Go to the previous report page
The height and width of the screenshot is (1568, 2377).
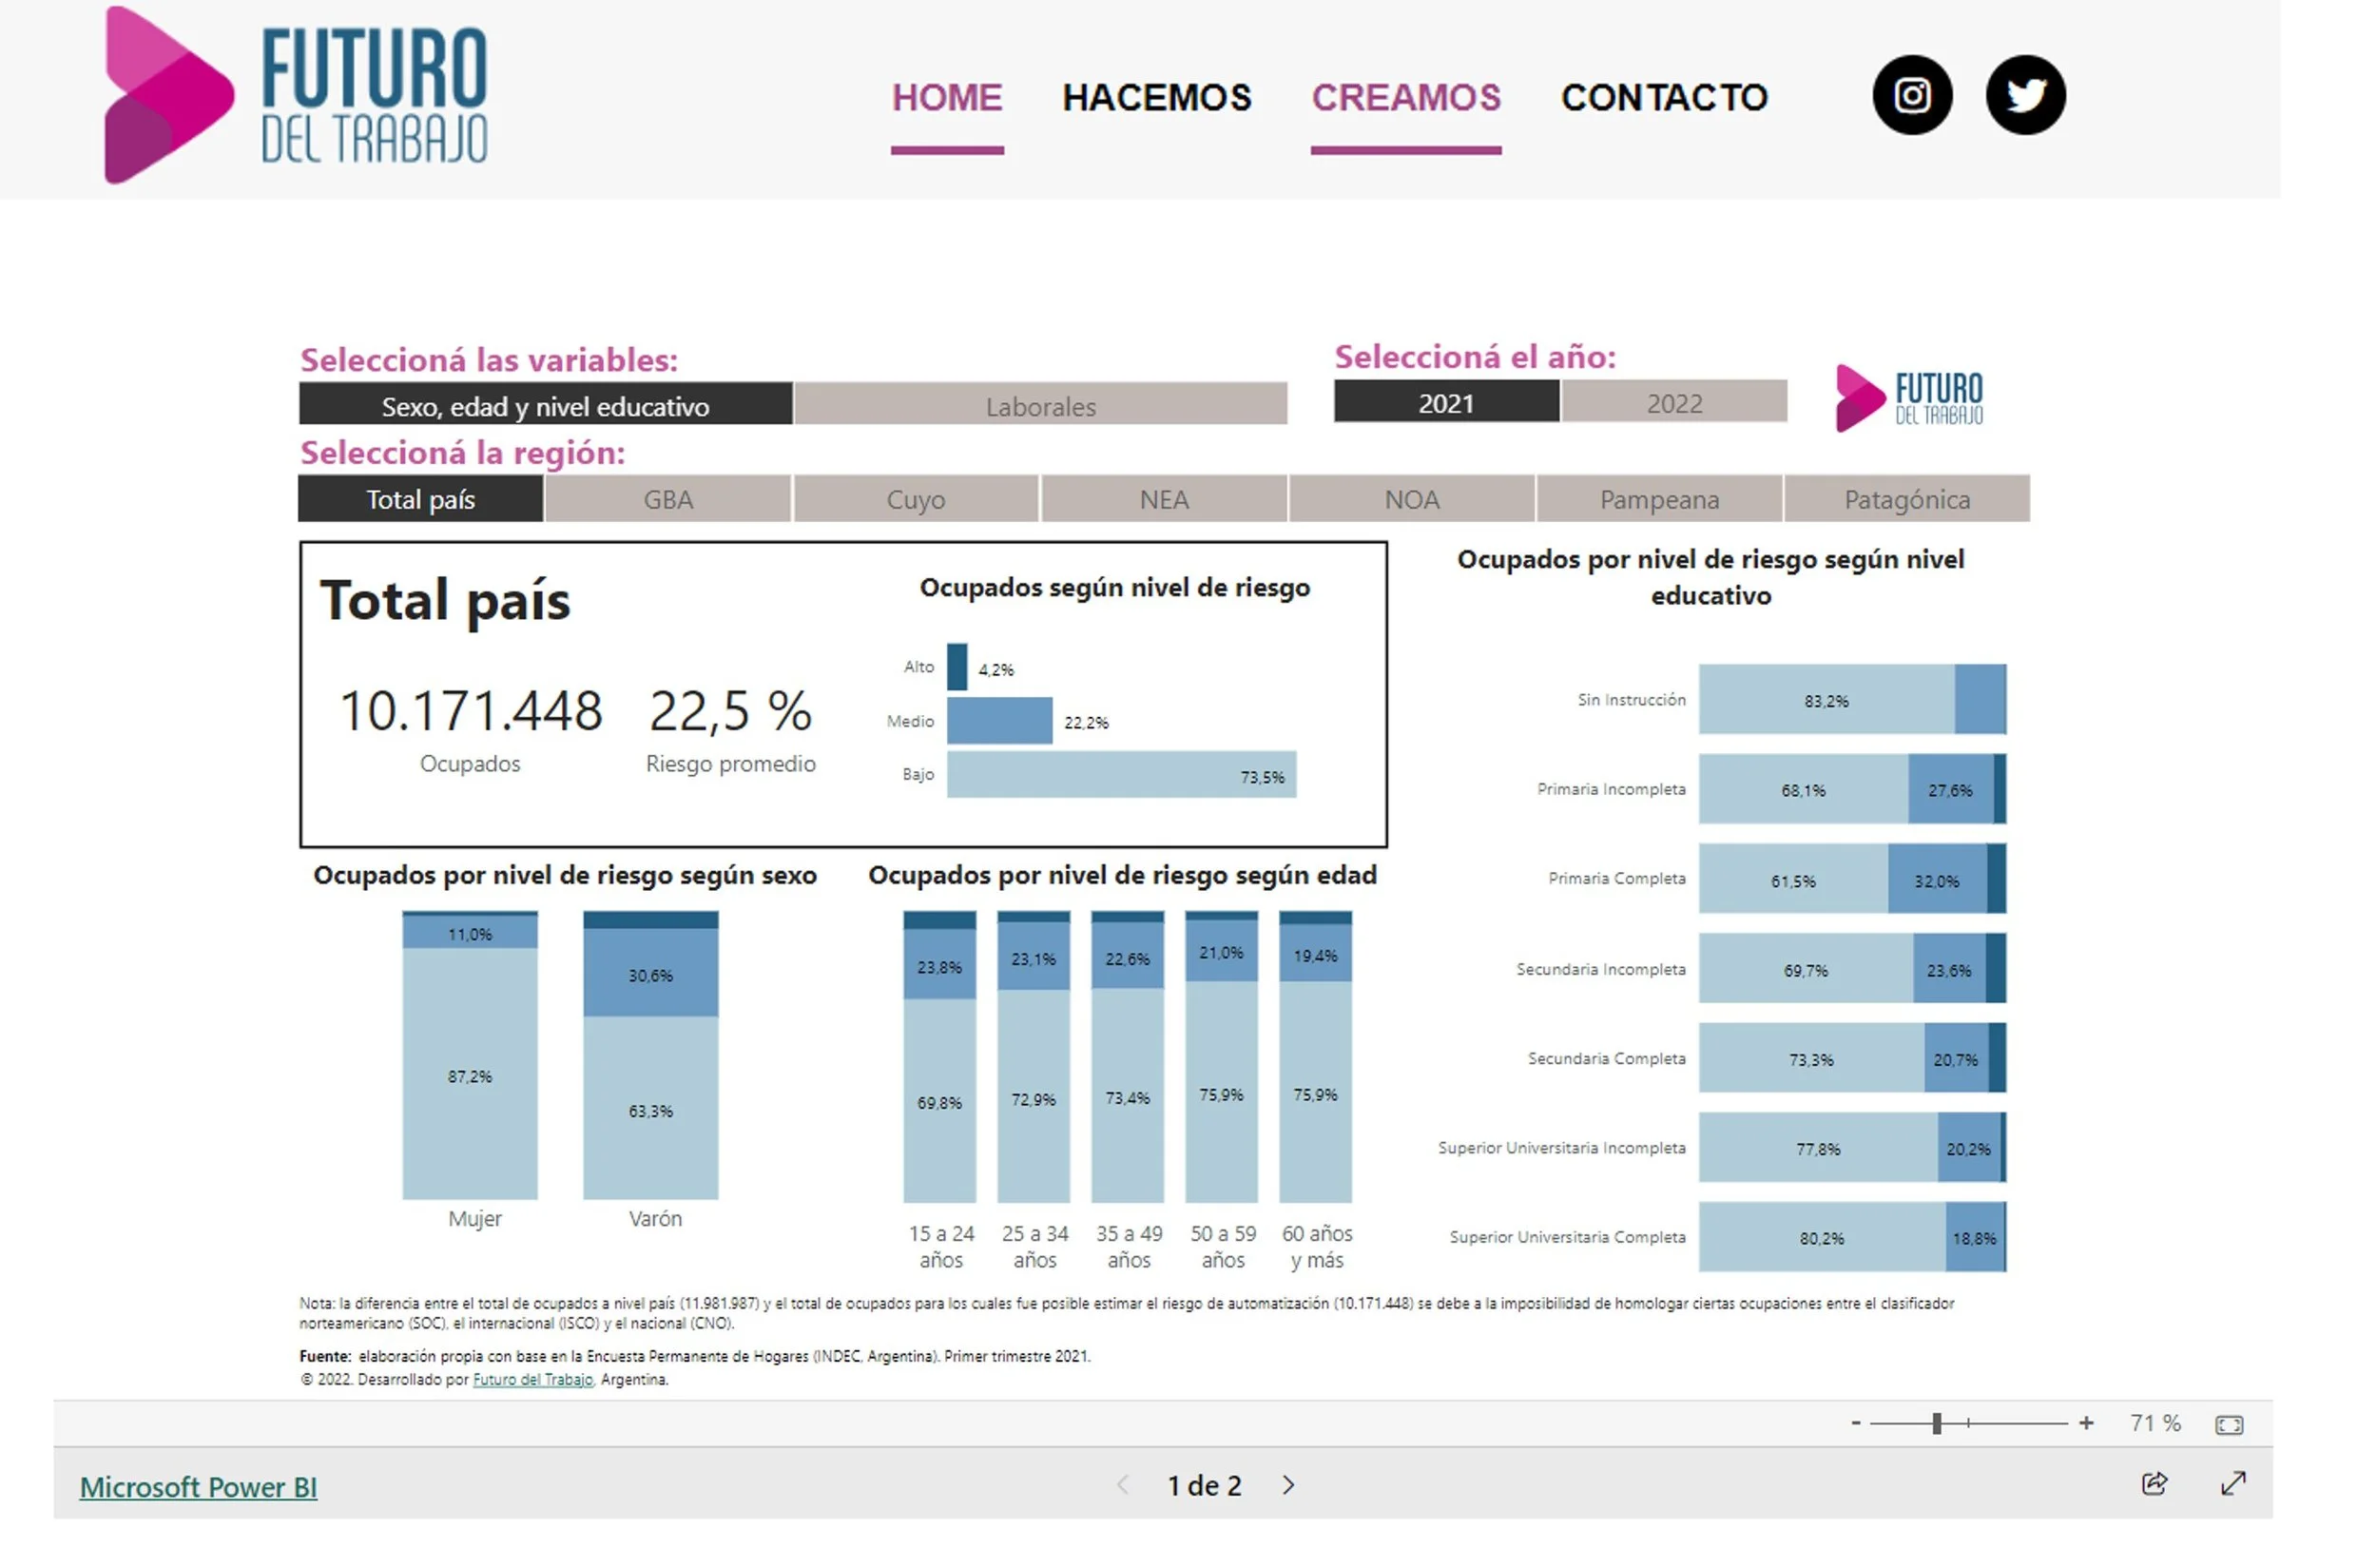tap(1122, 1485)
